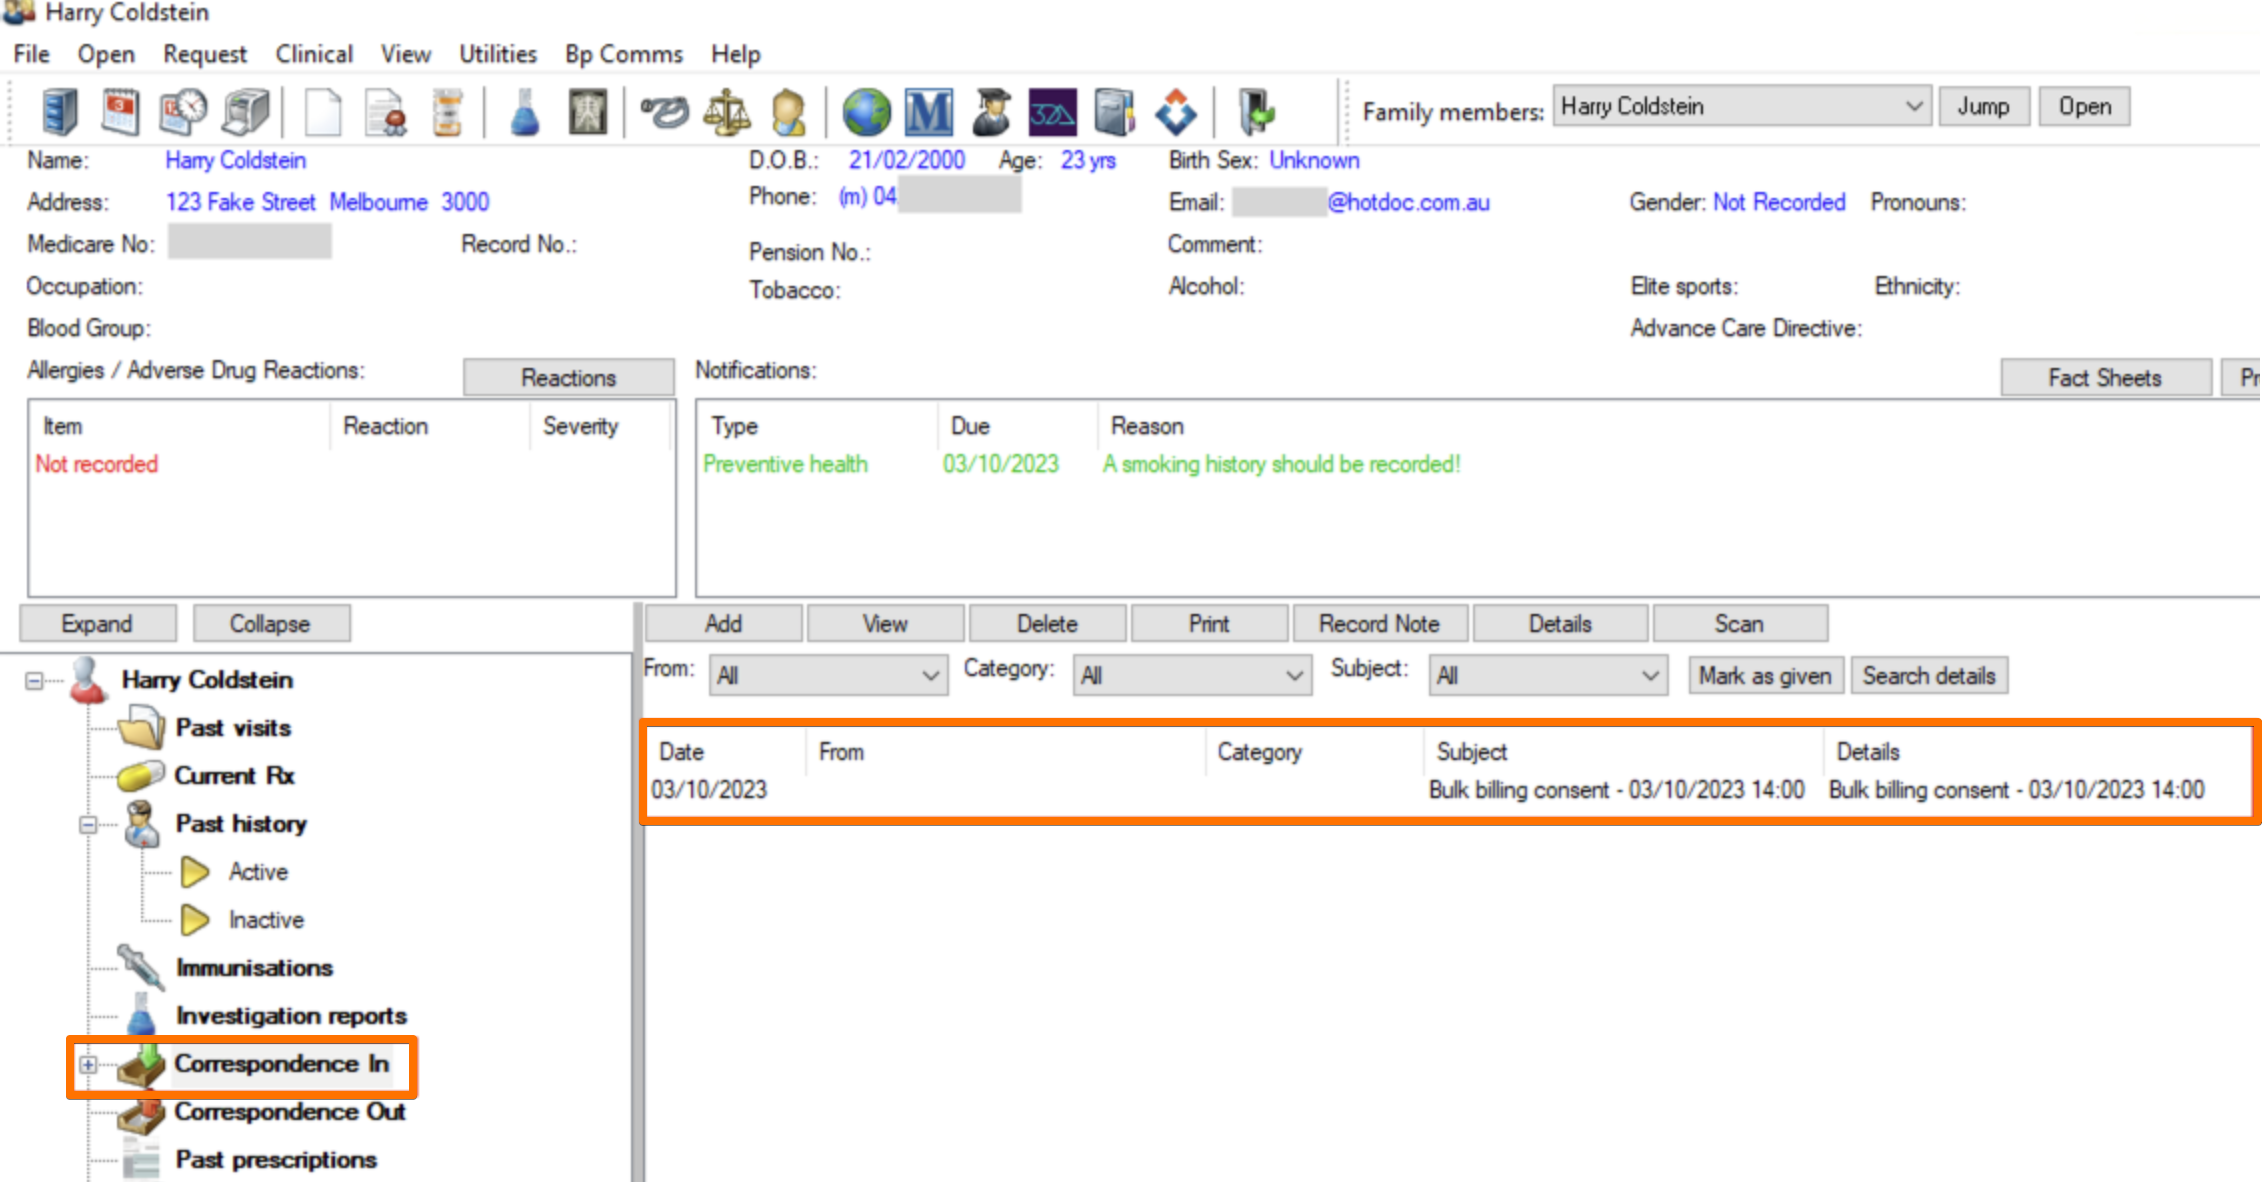Click the Subject column header
2267x1182 pixels.
coord(1623,752)
